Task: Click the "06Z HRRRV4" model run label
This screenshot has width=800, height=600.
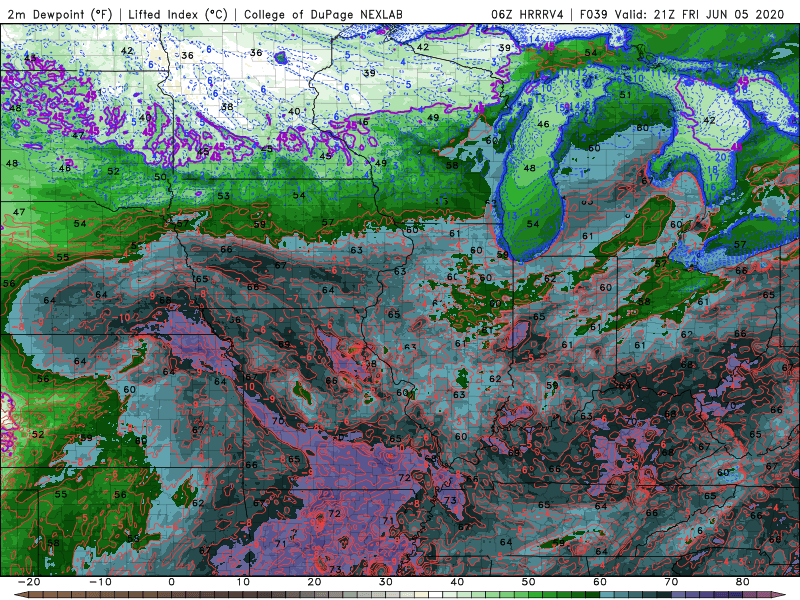Action: [527, 14]
